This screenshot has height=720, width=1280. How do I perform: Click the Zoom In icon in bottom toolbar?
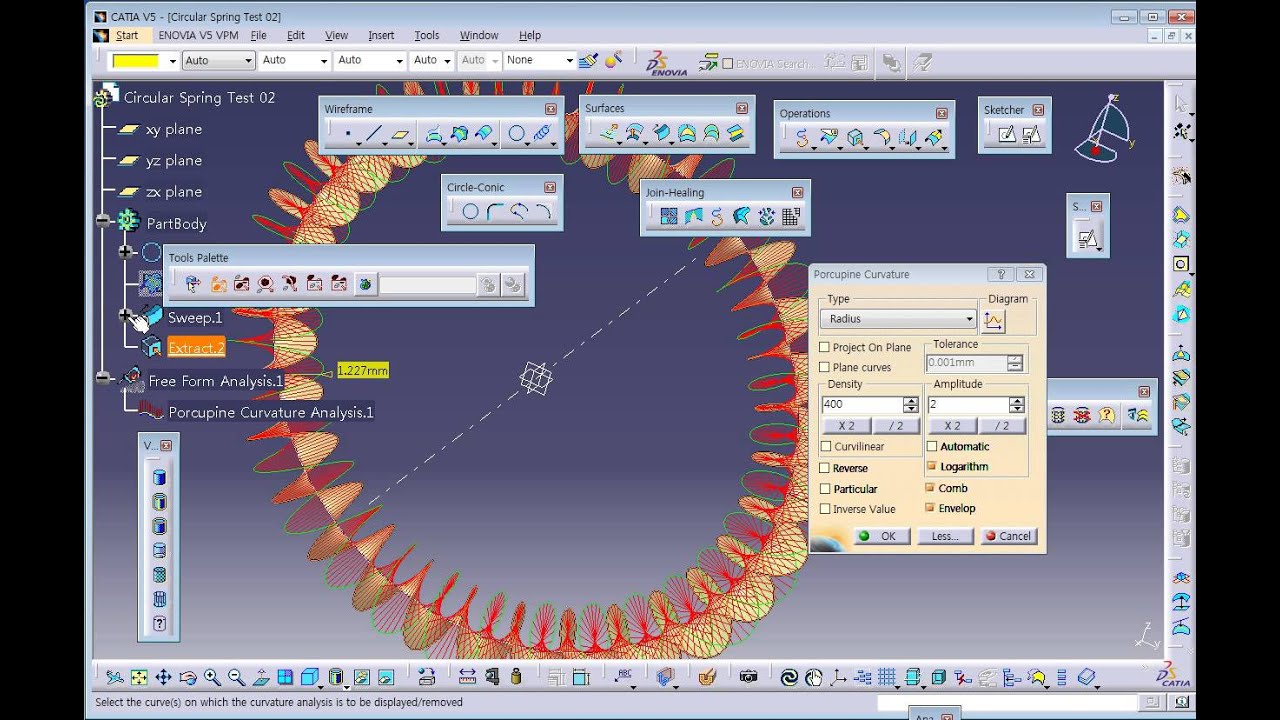pyautogui.click(x=212, y=677)
